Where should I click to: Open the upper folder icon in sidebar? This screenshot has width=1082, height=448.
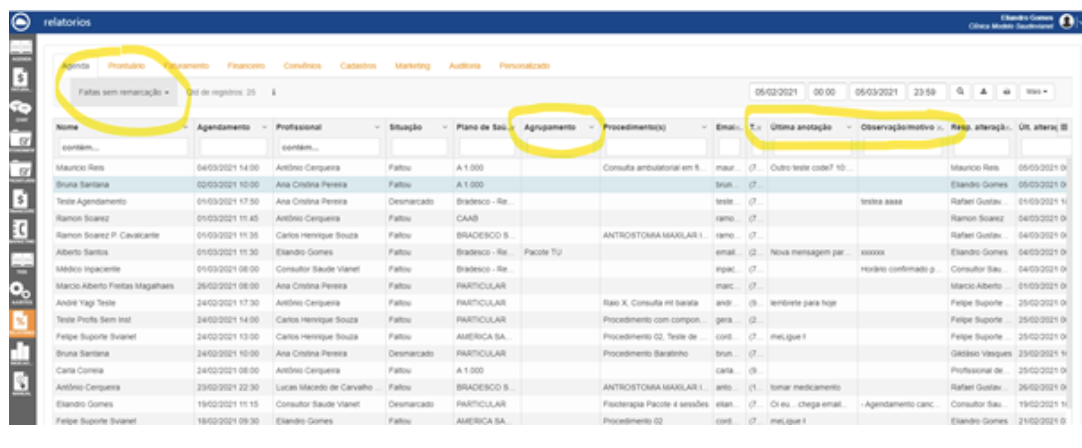pyautogui.click(x=21, y=140)
